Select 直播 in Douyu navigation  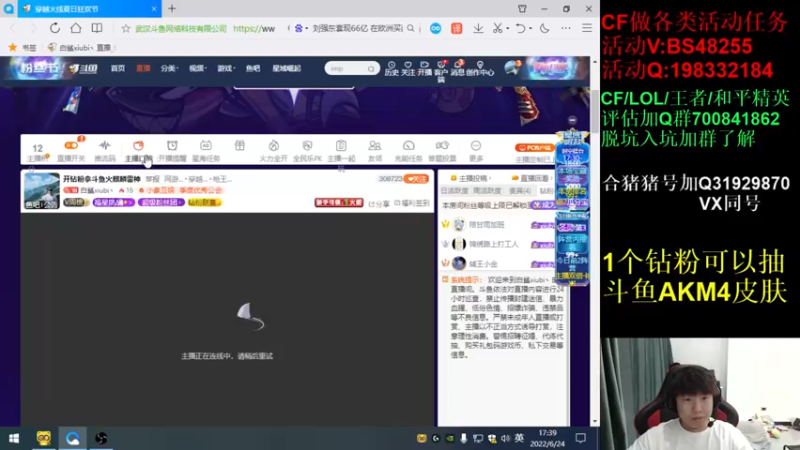(143, 68)
